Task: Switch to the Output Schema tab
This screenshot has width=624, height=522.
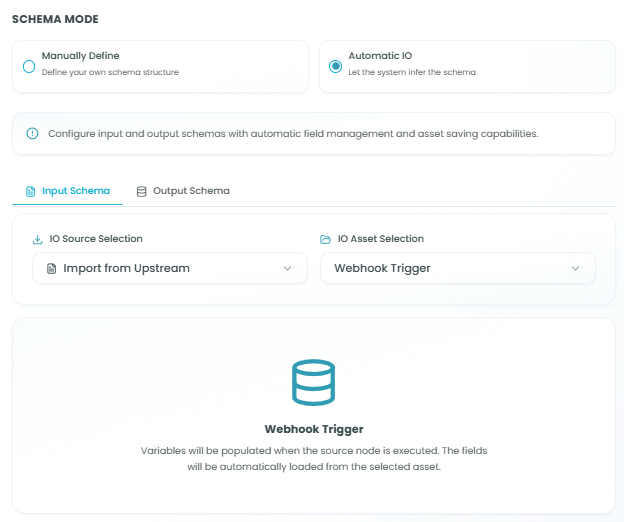Action: (x=183, y=191)
